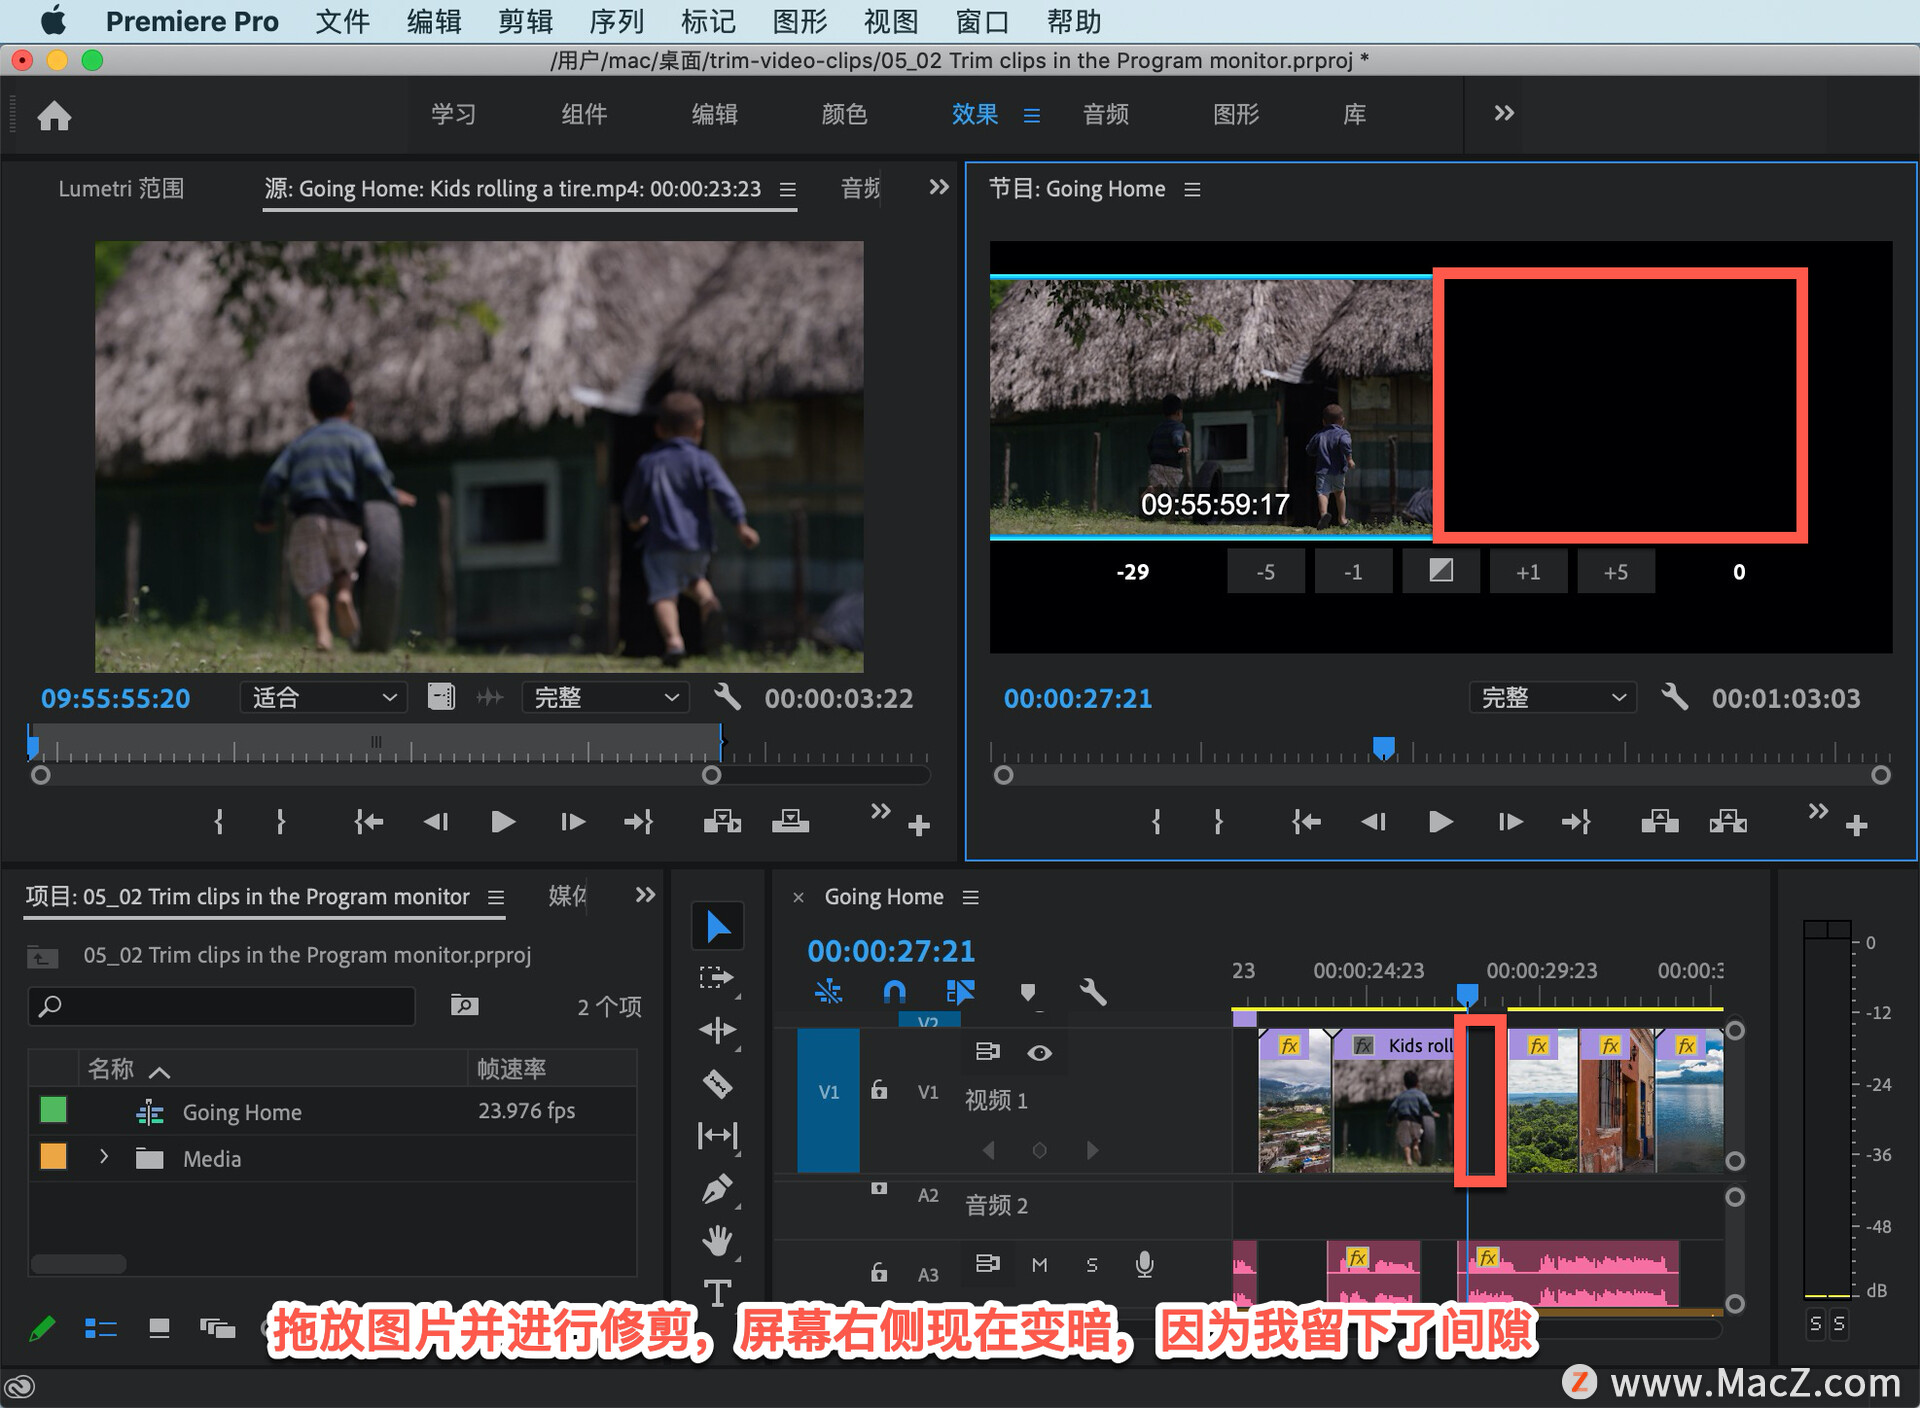Open Program monitor panel menu
The image size is (1920, 1408).
[1192, 189]
